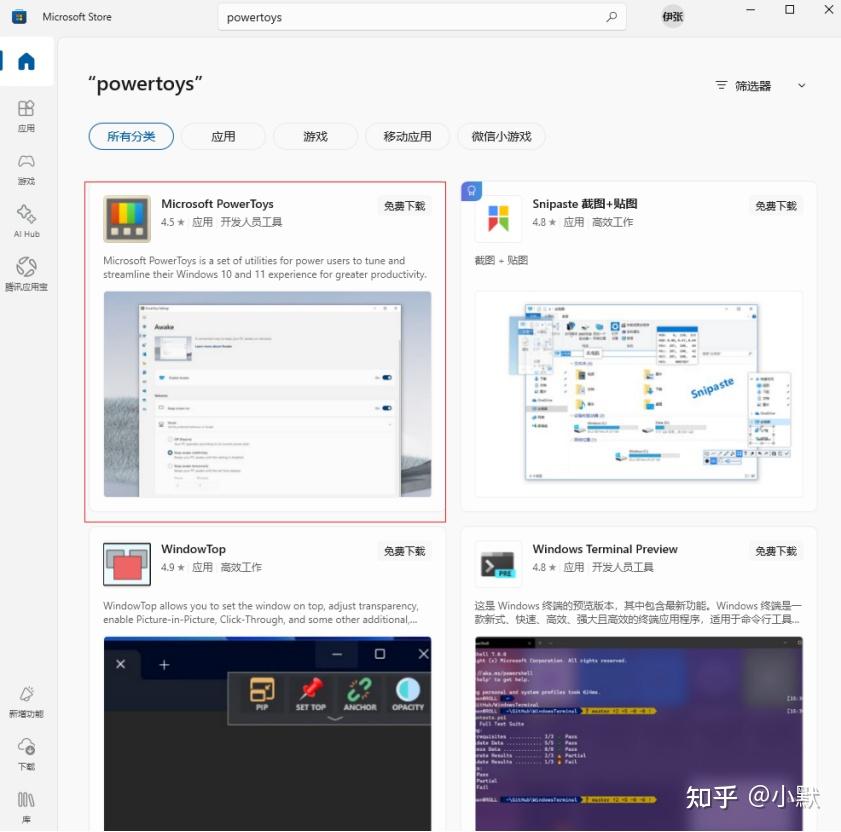This screenshot has height=832, width=841.
Task: Open the WindowTop title link
Action: [193, 549]
